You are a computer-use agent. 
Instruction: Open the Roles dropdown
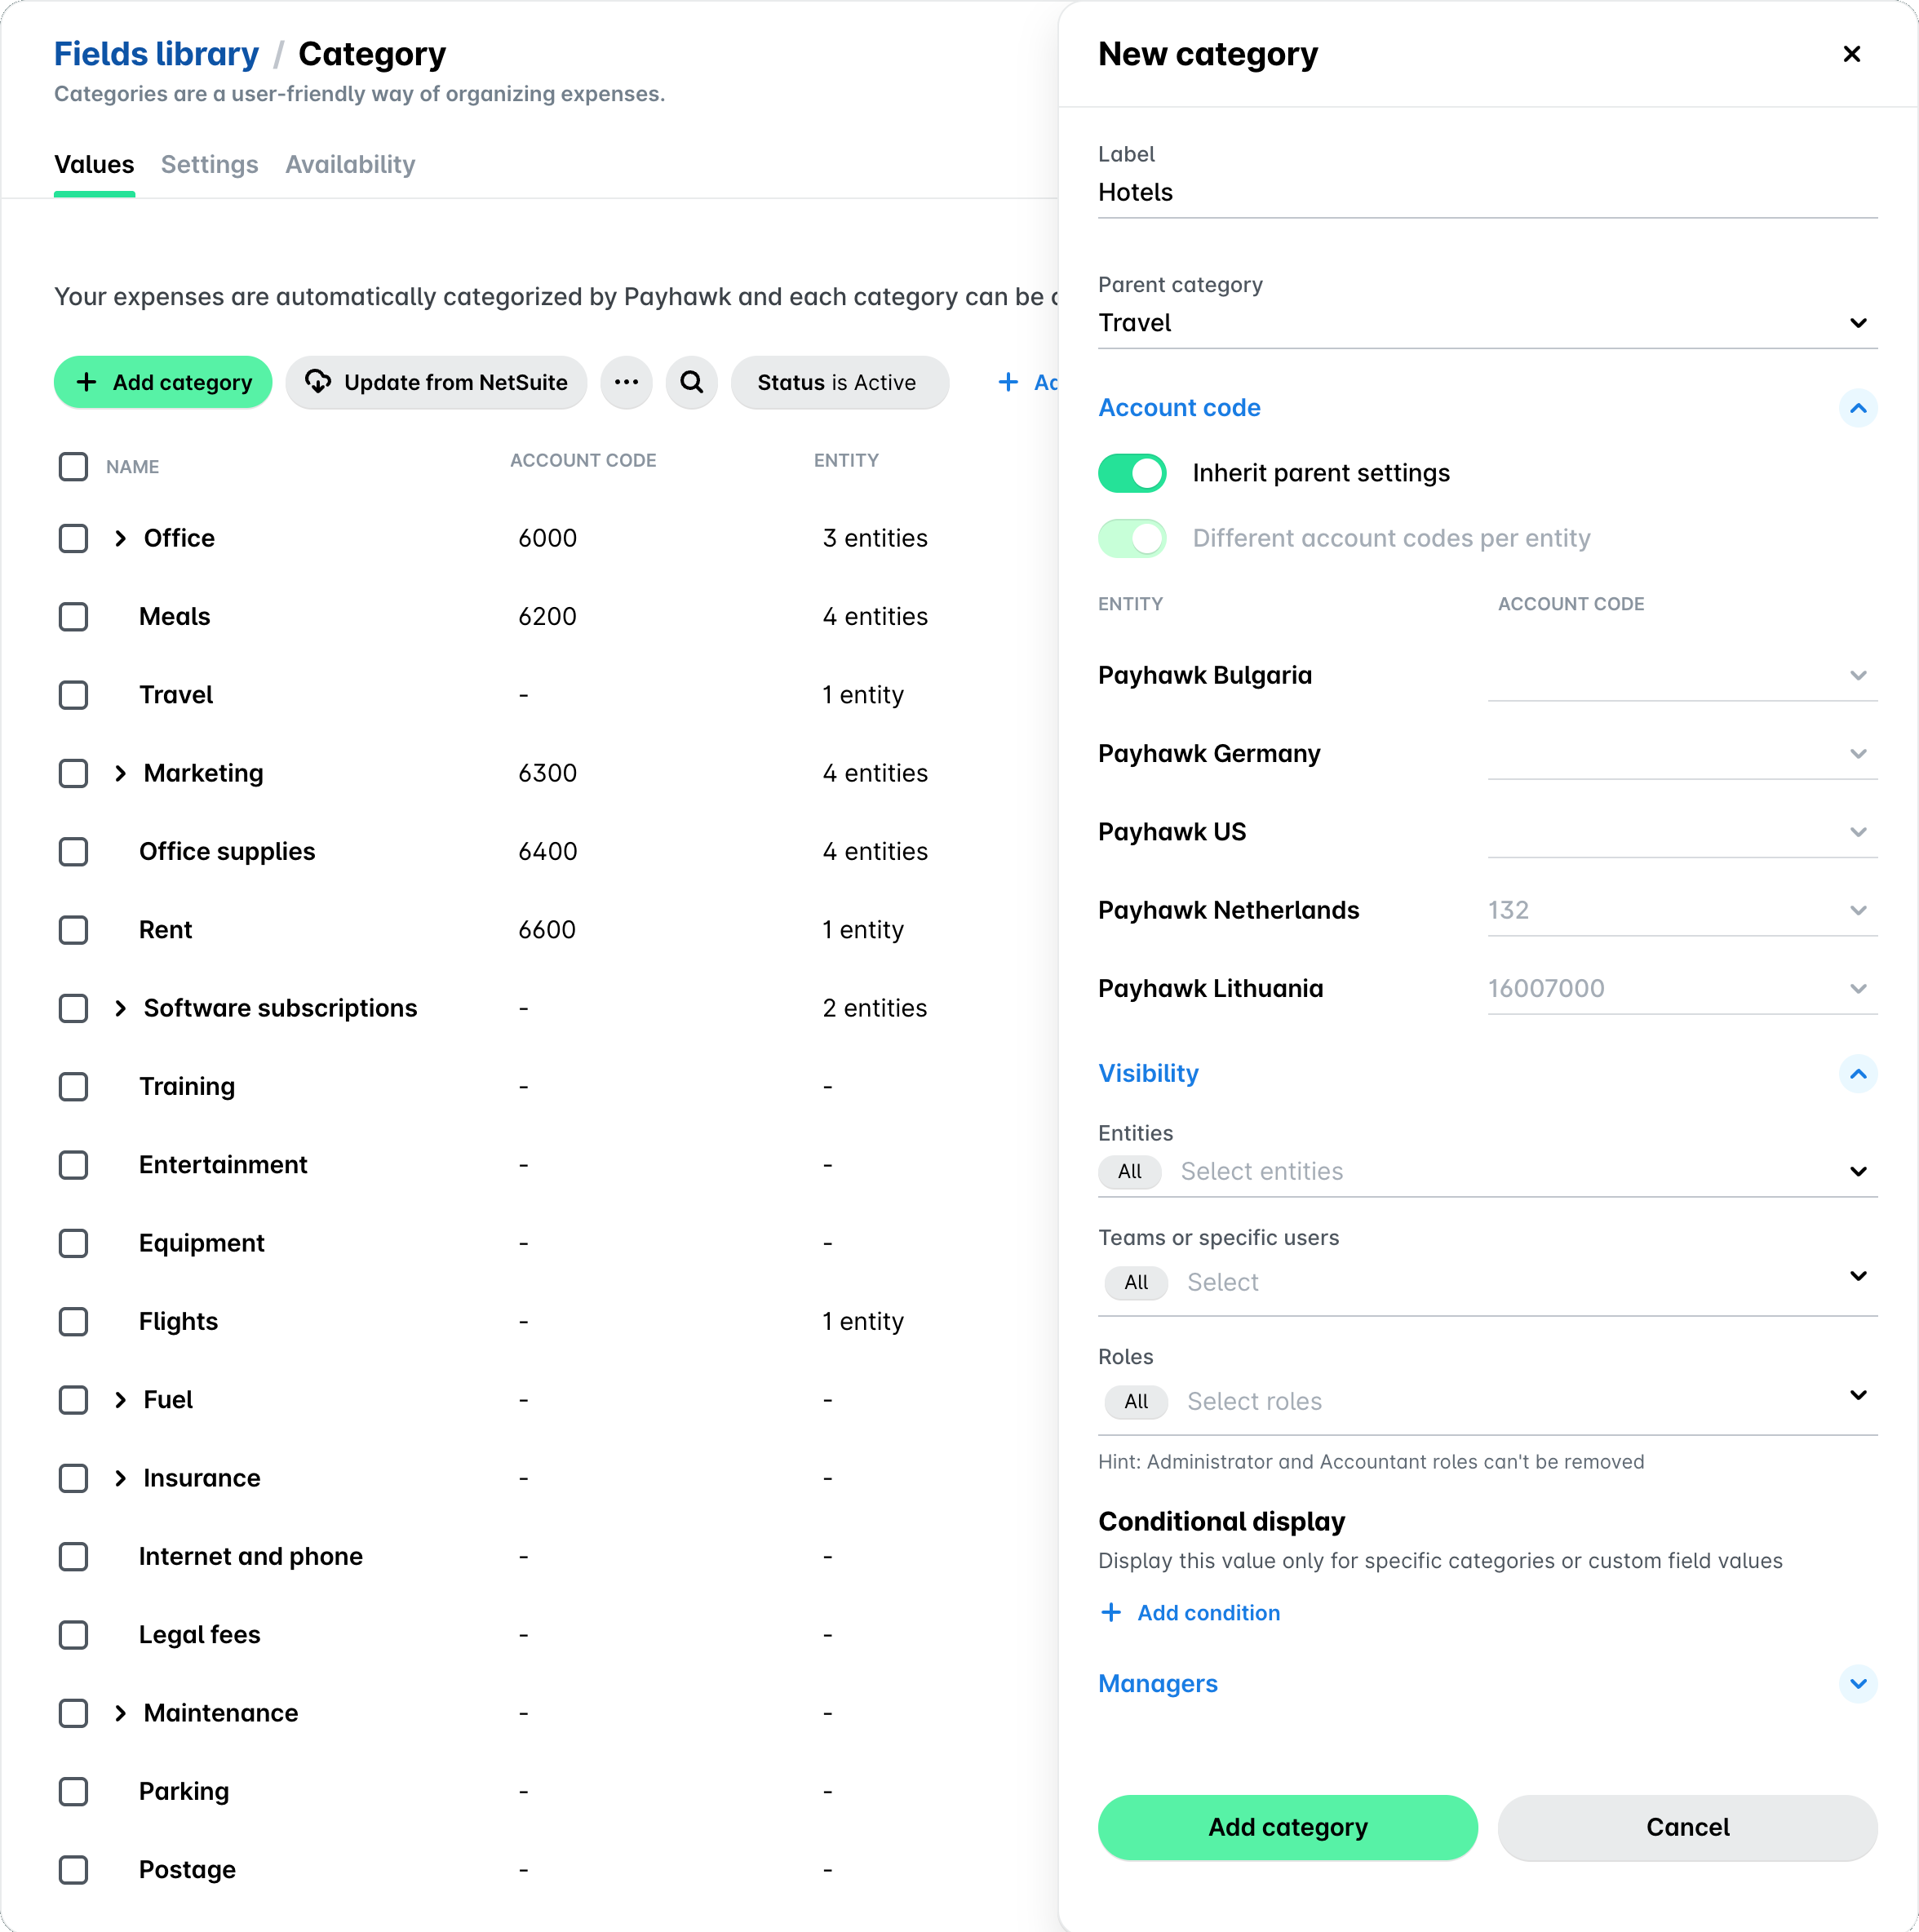1487,1400
